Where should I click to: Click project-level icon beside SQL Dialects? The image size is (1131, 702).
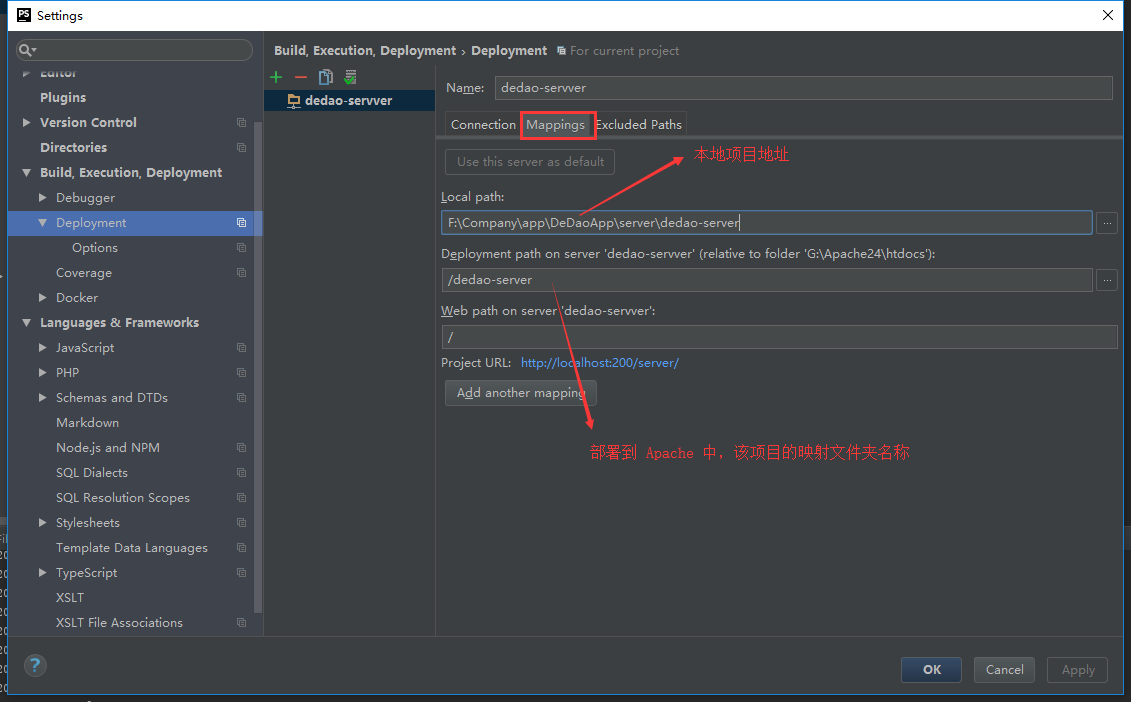click(x=242, y=473)
